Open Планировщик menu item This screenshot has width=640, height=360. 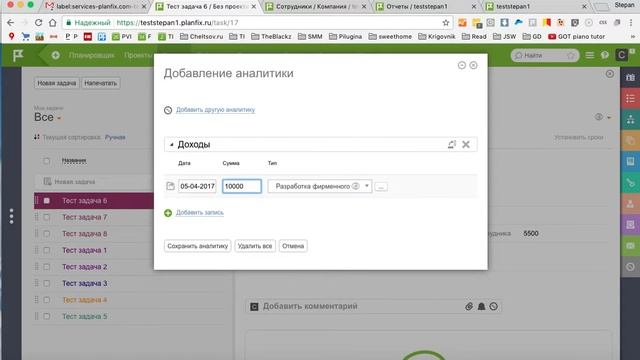[91, 55]
